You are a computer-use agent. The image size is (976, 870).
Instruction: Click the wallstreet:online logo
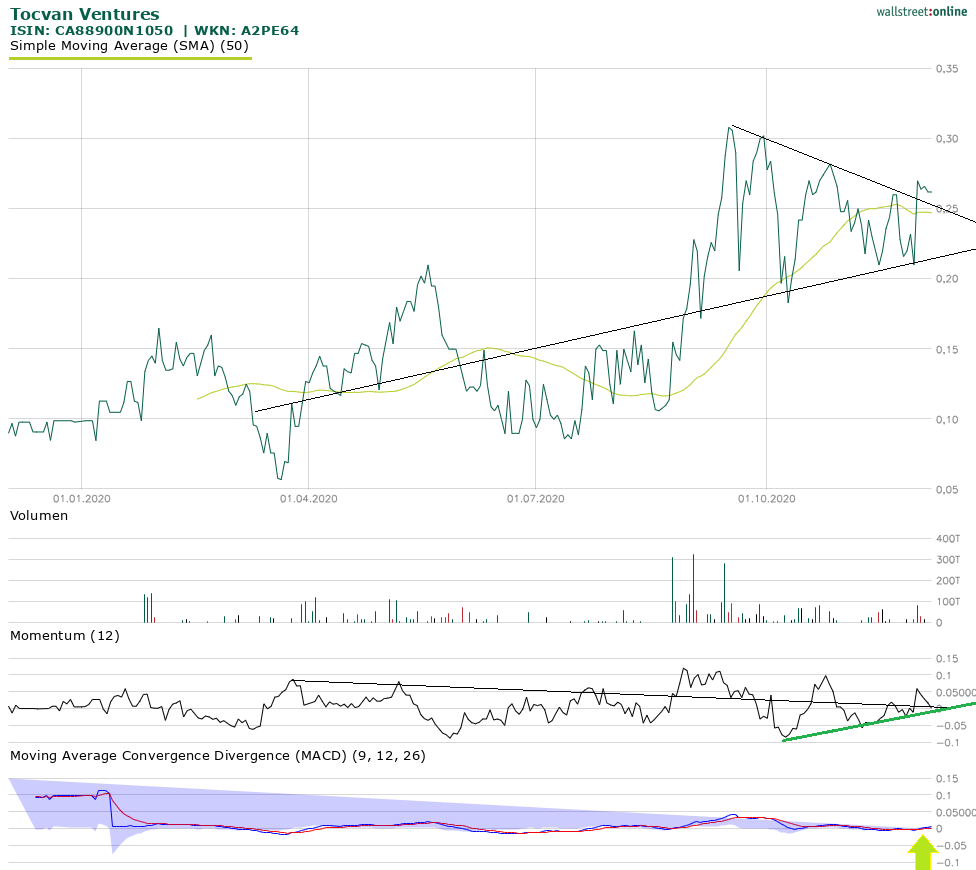(x=922, y=11)
